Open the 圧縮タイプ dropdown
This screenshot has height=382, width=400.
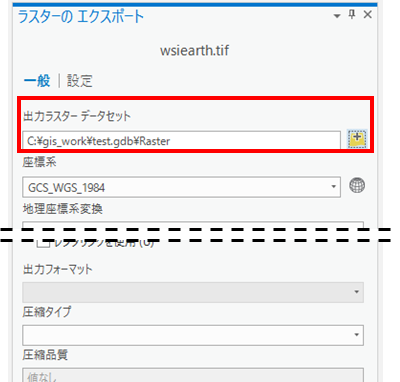pos(193,335)
